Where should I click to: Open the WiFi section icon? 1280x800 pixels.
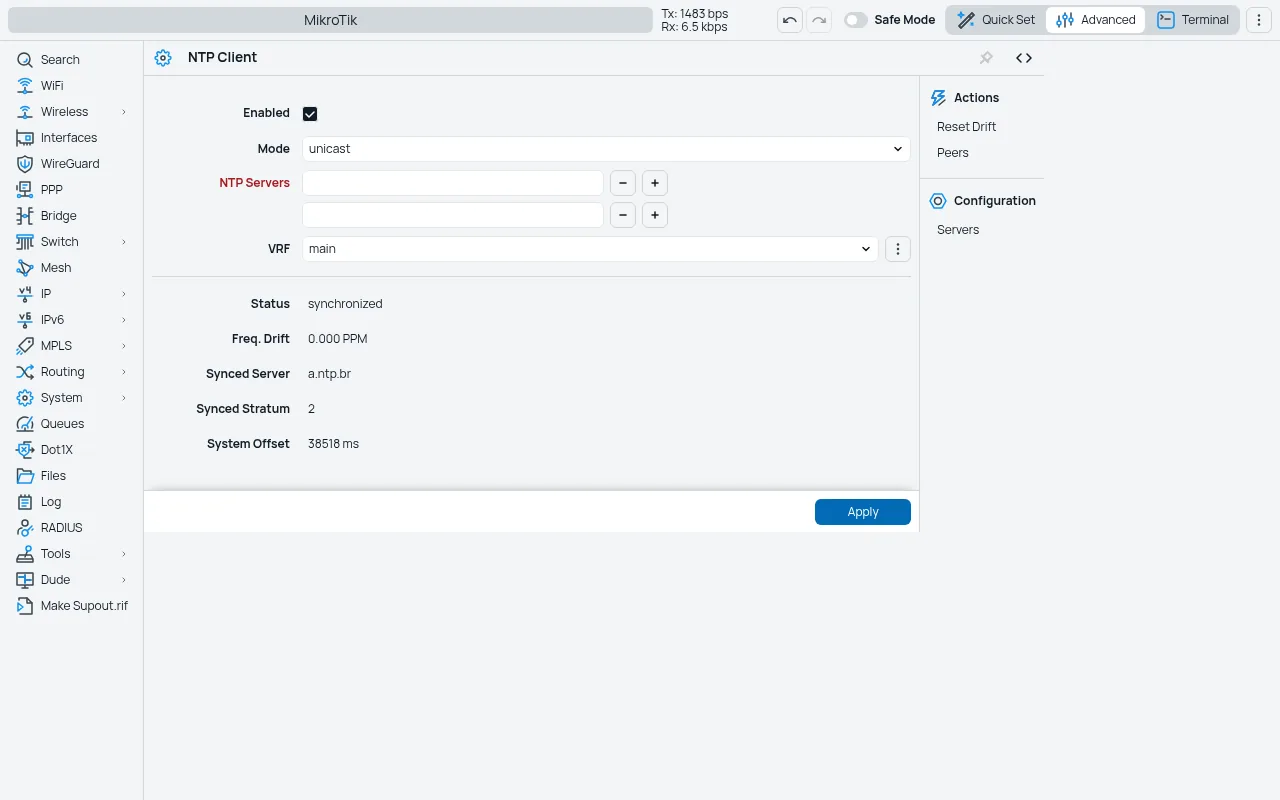25,86
